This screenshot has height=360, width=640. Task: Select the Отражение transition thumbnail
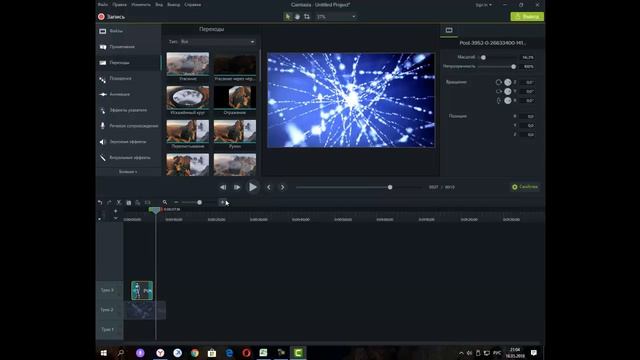pos(235,97)
